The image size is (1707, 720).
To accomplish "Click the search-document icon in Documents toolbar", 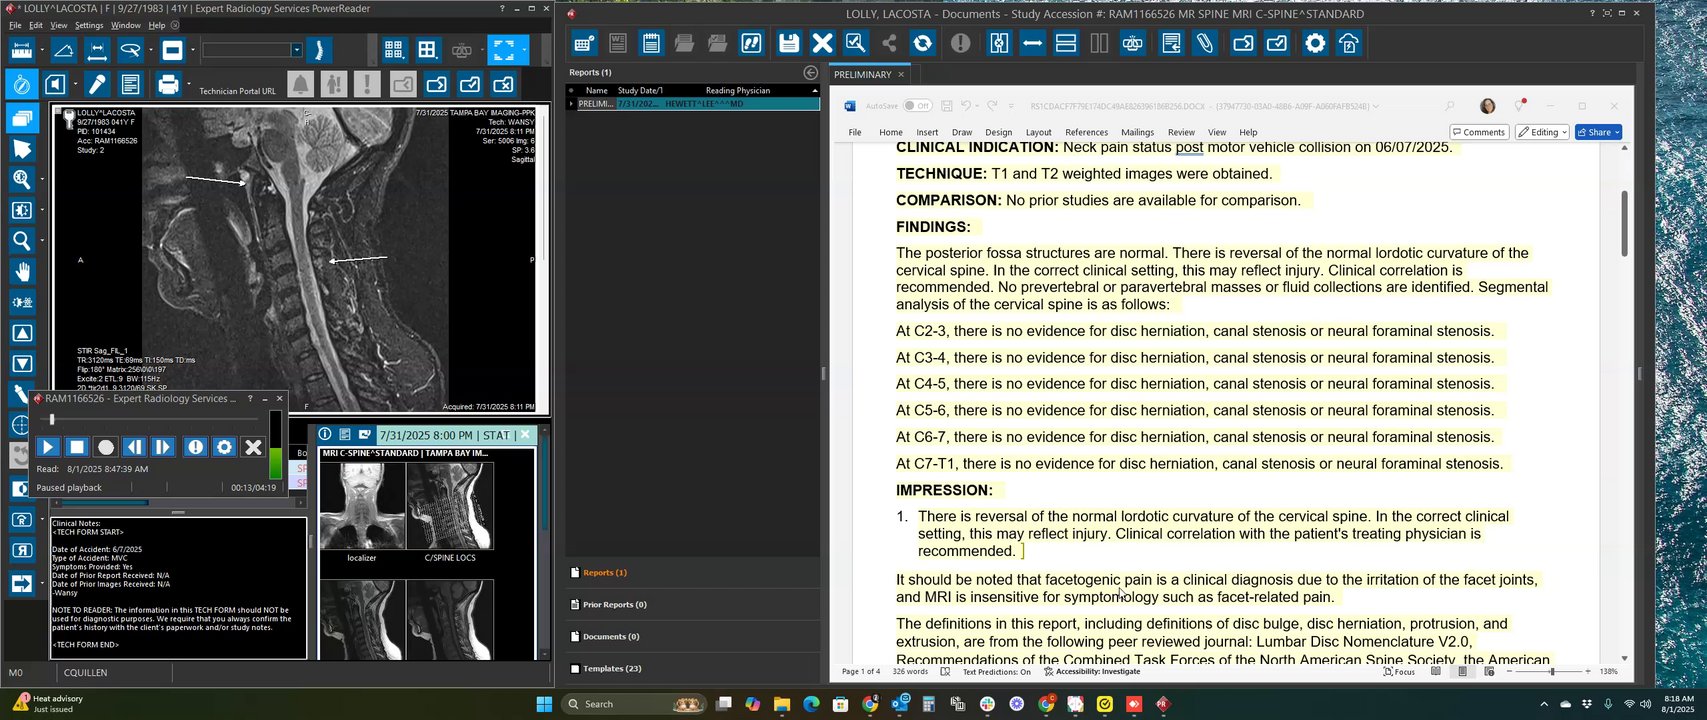I will [x=855, y=43].
